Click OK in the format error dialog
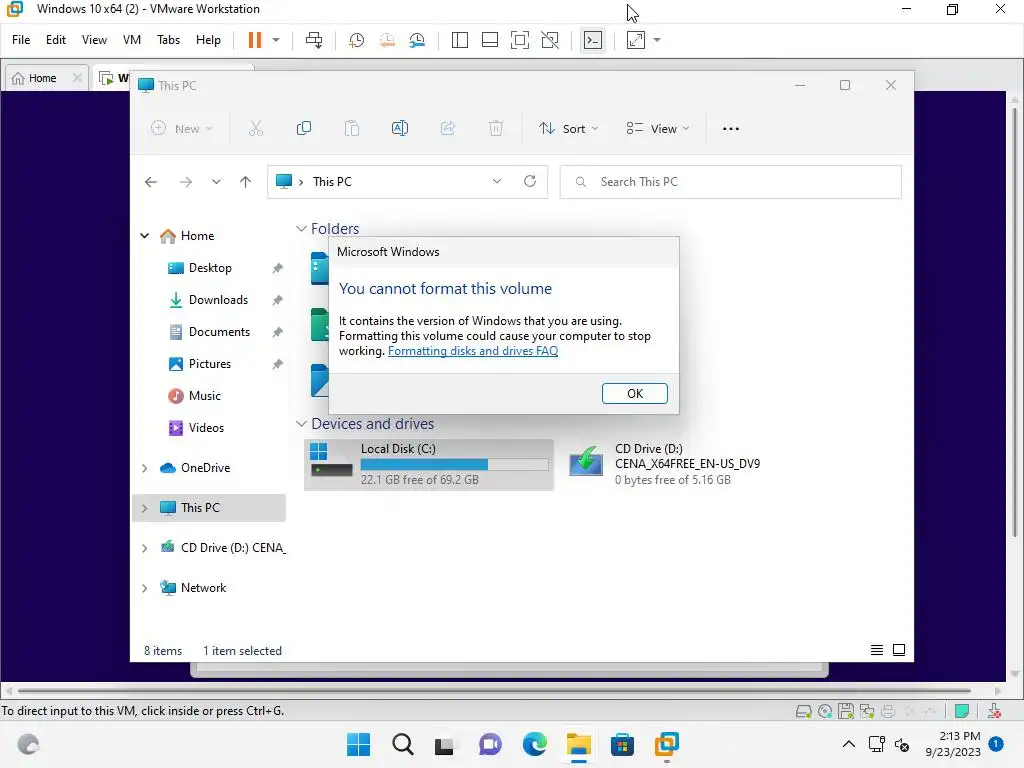 tap(635, 393)
